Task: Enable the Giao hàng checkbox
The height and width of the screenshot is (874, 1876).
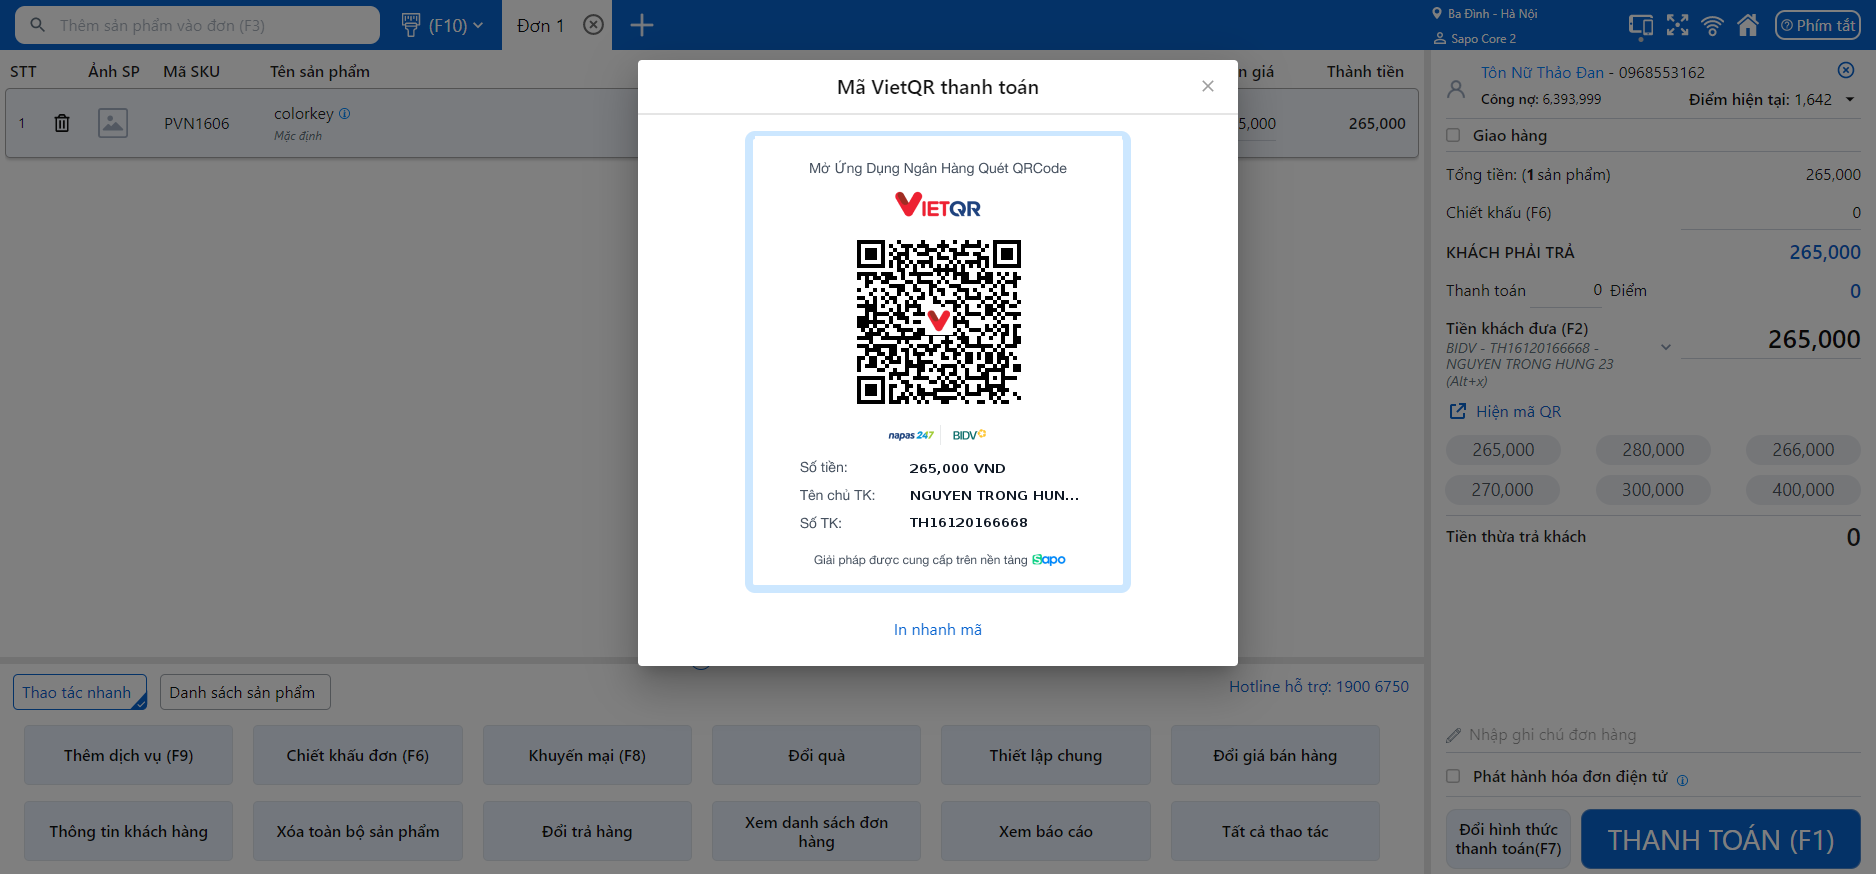Action: click(x=1453, y=135)
